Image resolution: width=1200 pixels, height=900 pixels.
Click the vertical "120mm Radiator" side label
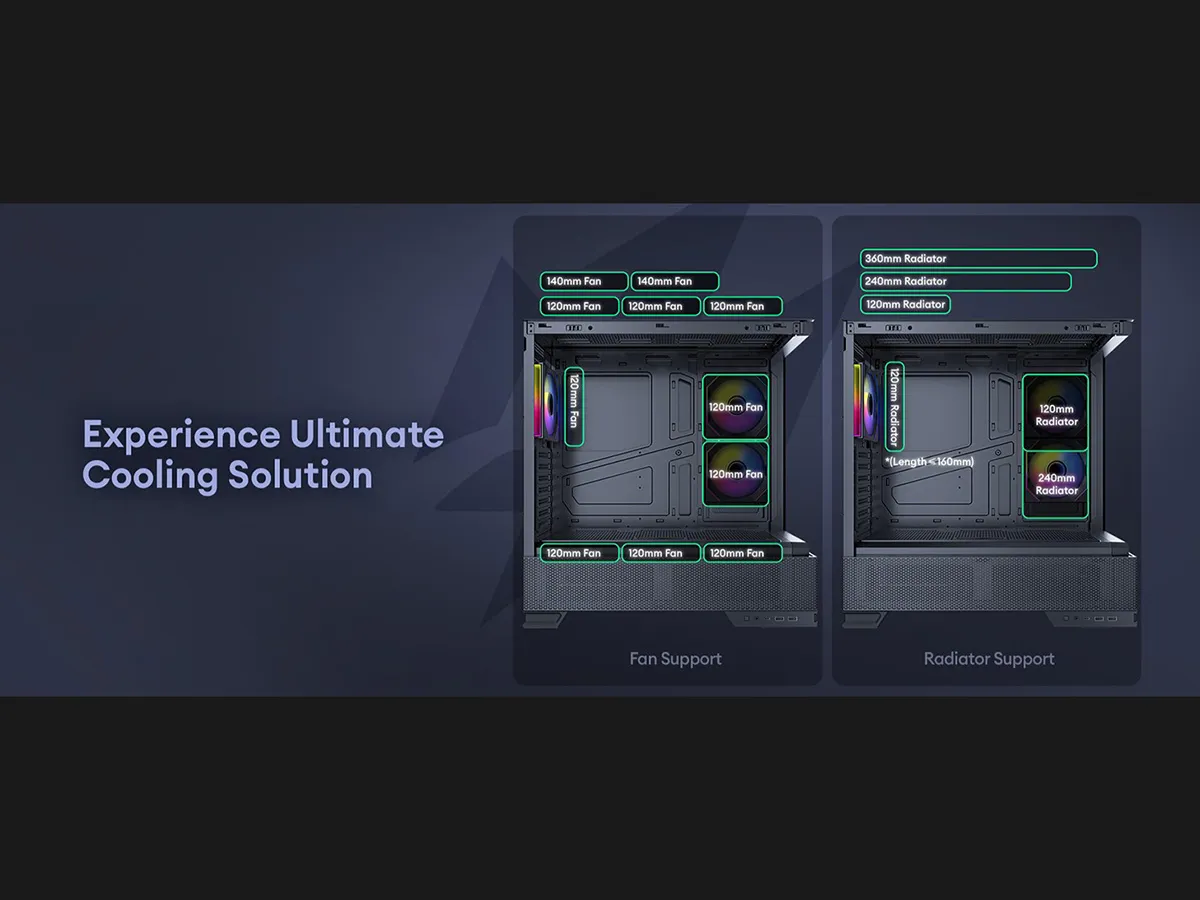pos(895,407)
